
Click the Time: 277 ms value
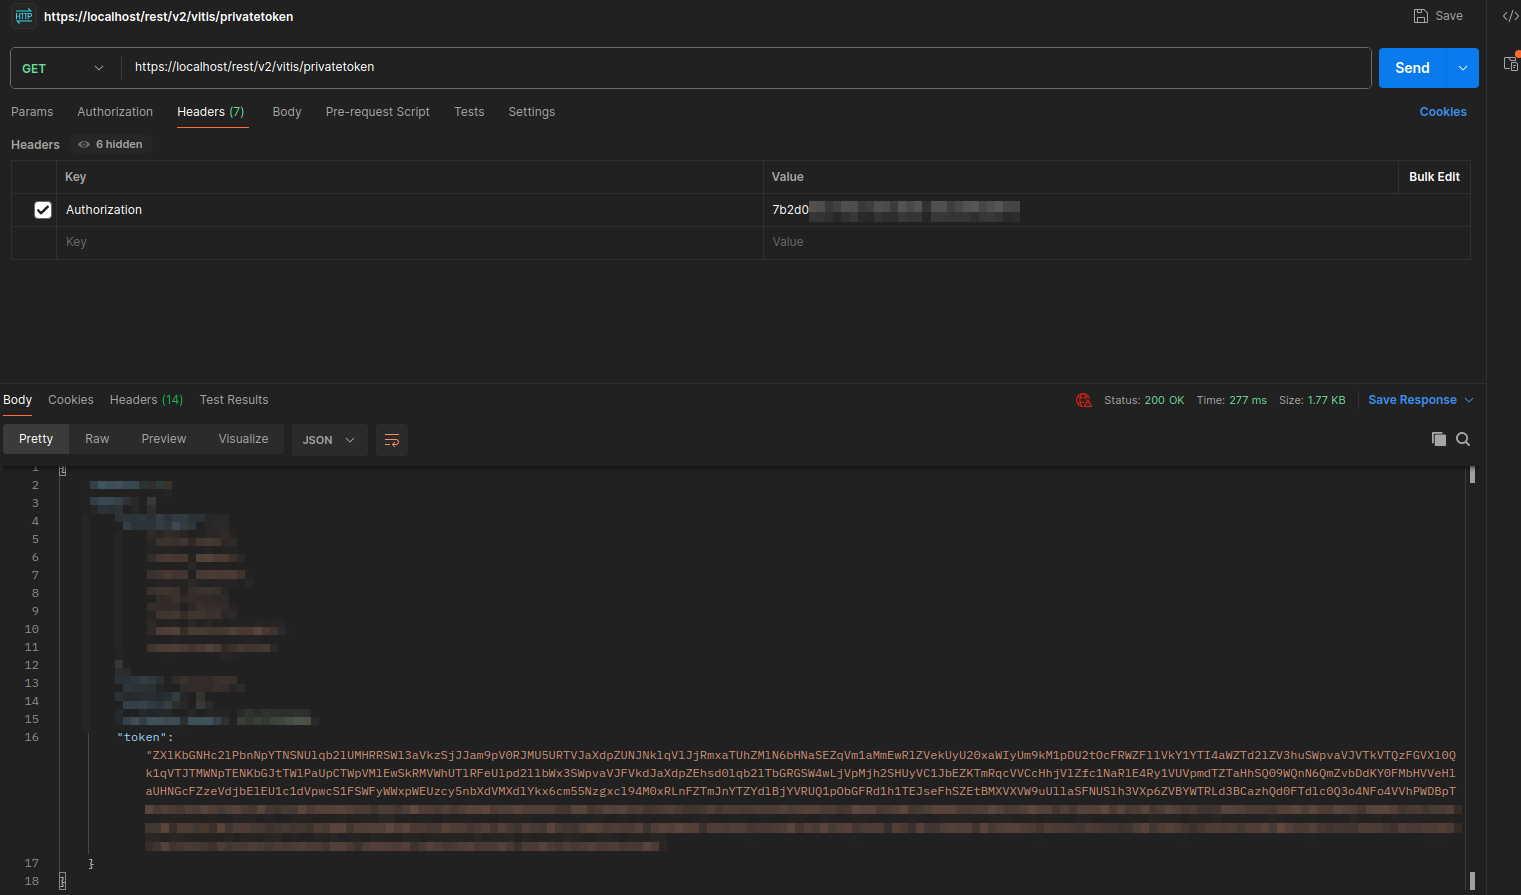(x=1232, y=400)
